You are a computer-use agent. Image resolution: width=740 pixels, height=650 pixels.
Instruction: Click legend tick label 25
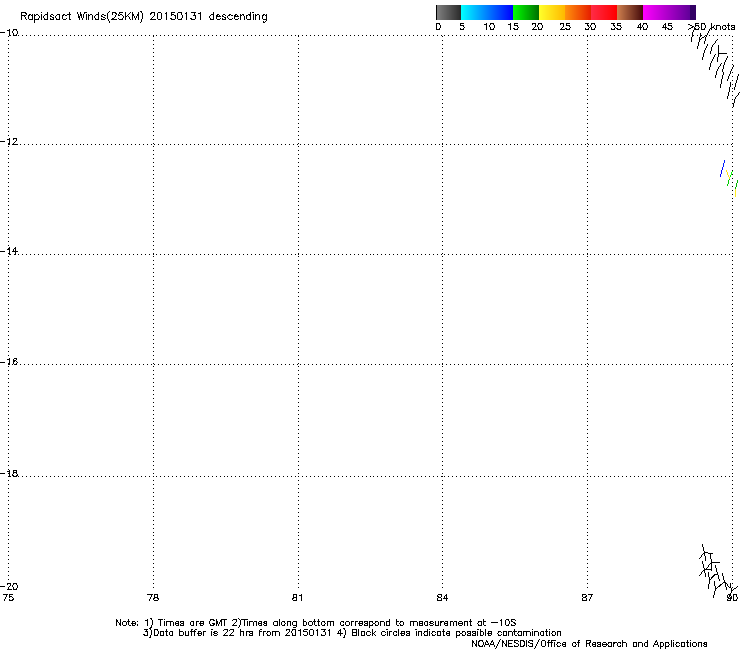[x=565, y=27]
